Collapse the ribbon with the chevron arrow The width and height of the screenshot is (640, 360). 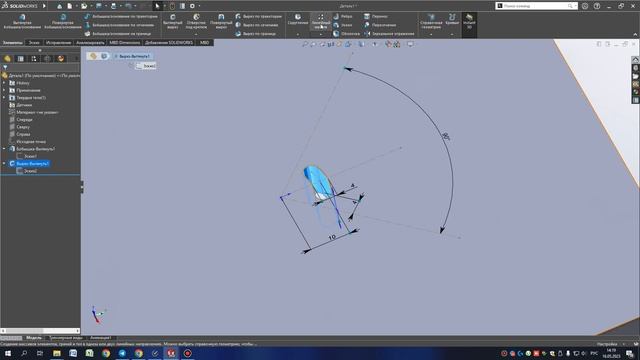click(x=635, y=34)
